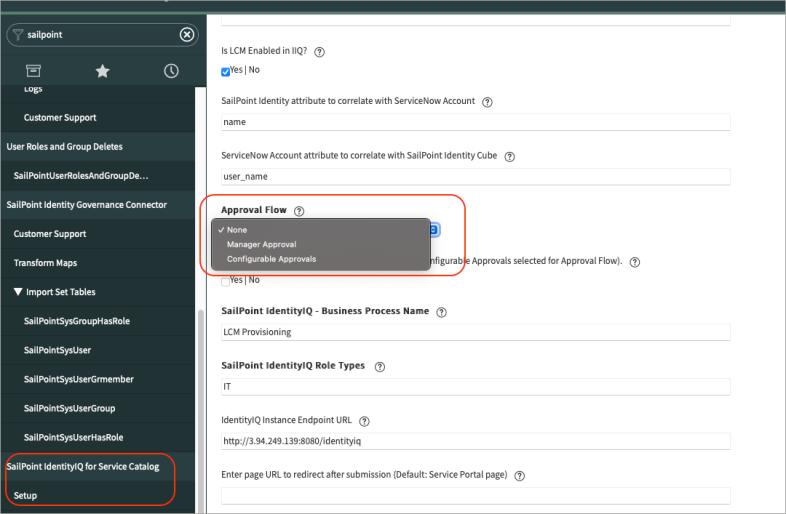Open help for Is LCM Enabled in IIQ
Screen dimensions: 786x514
[319, 52]
